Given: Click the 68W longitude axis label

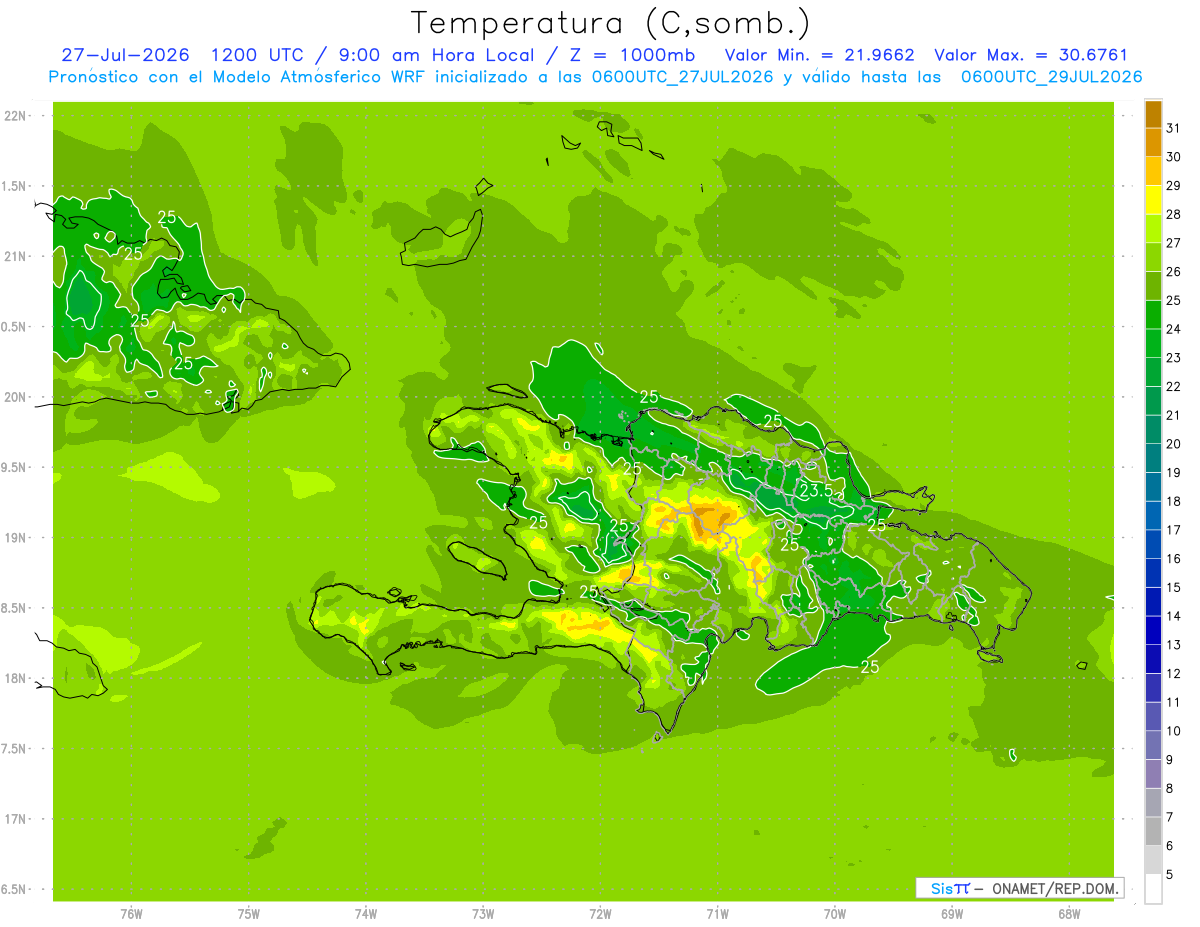Looking at the screenshot, I should pos(1069,914).
